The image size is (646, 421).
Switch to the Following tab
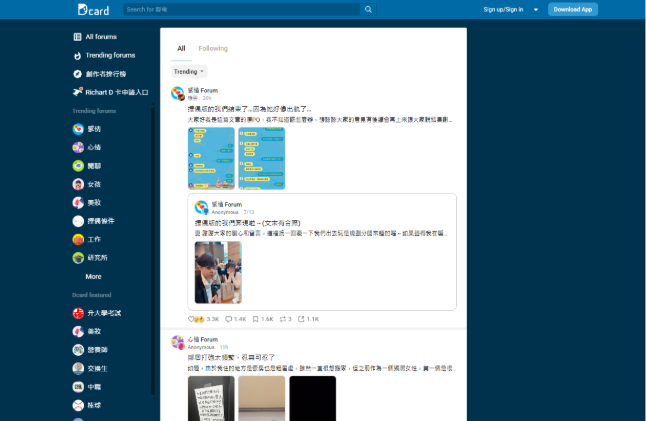point(212,48)
